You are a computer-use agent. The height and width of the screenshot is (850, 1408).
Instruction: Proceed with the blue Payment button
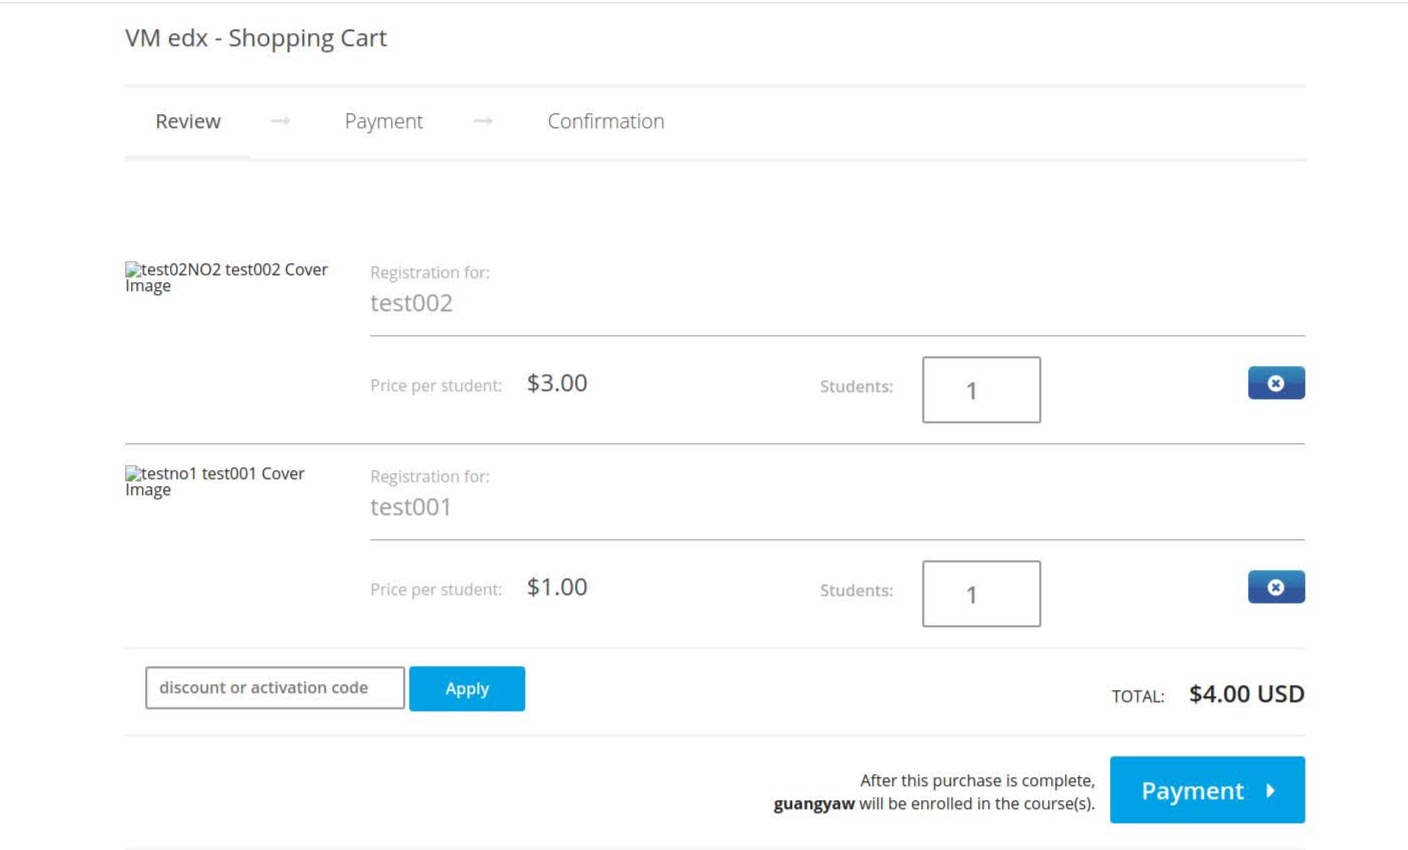pyautogui.click(x=1206, y=790)
